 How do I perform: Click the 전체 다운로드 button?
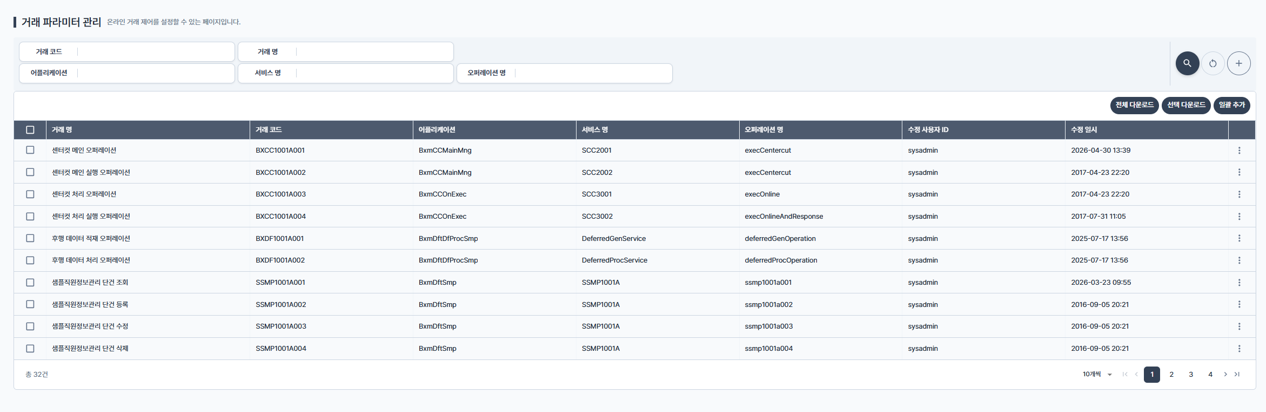1135,105
